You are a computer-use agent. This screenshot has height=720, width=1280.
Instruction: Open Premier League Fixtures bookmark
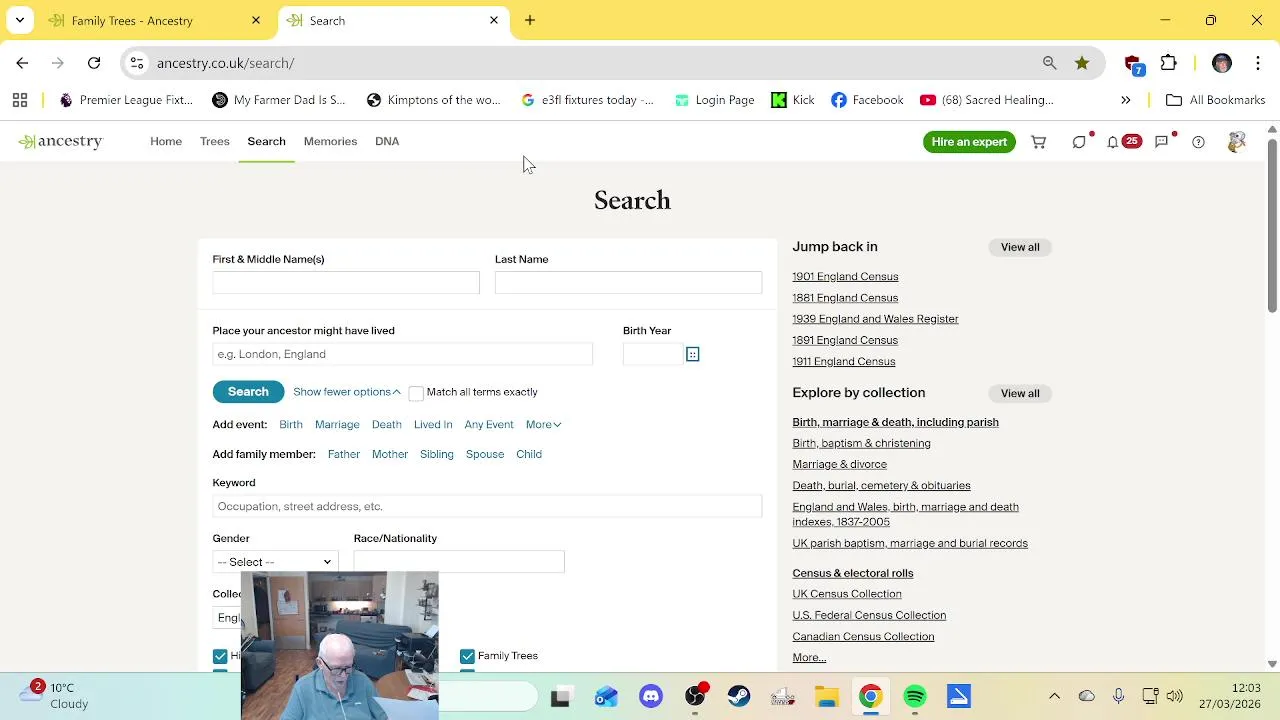tap(126, 100)
